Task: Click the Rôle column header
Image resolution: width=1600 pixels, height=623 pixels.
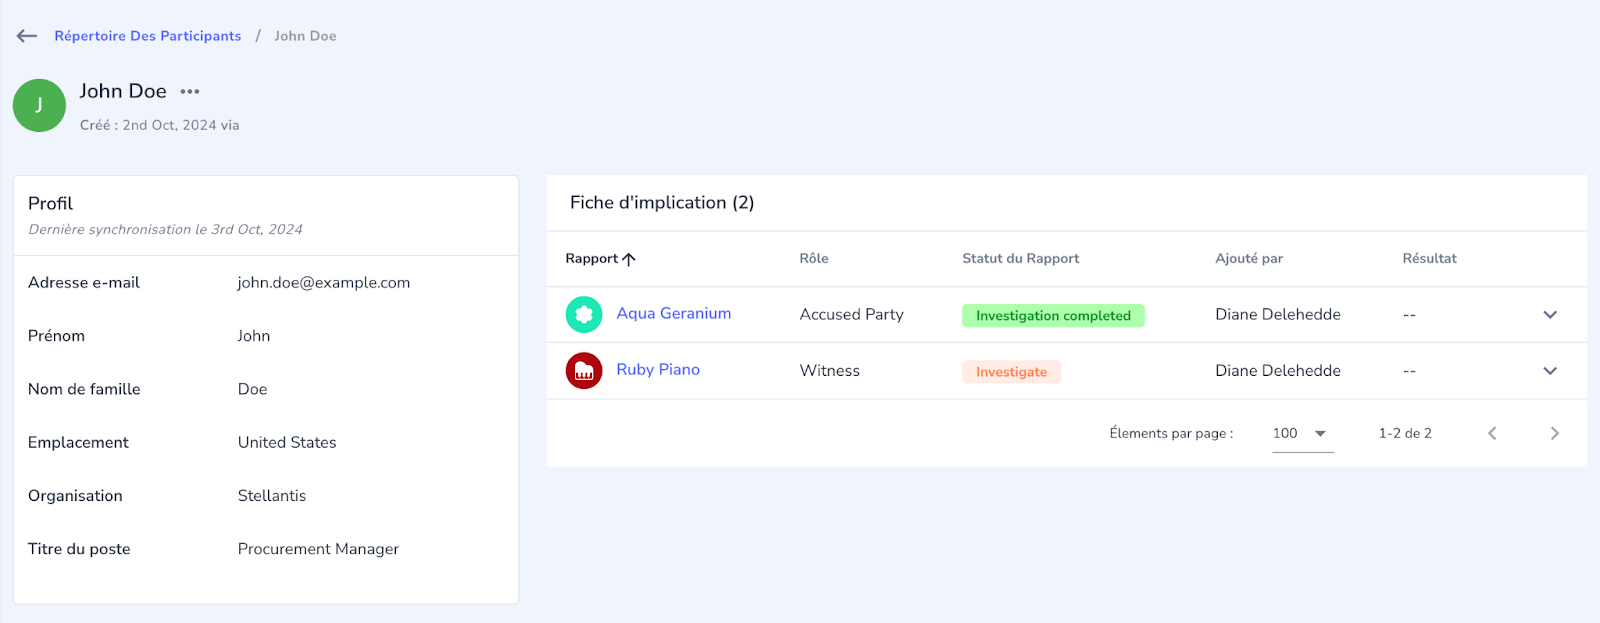Action: pos(814,258)
